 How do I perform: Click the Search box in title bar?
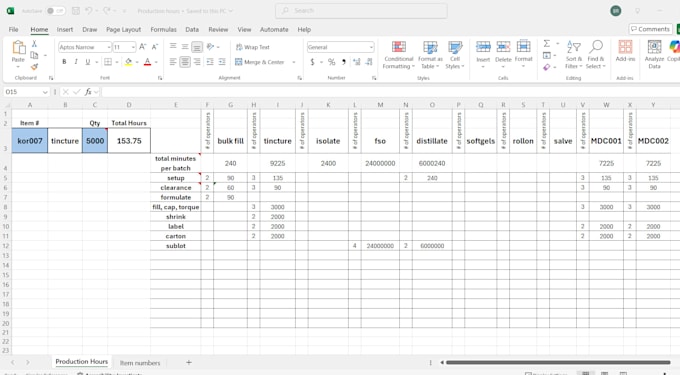tap(361, 11)
